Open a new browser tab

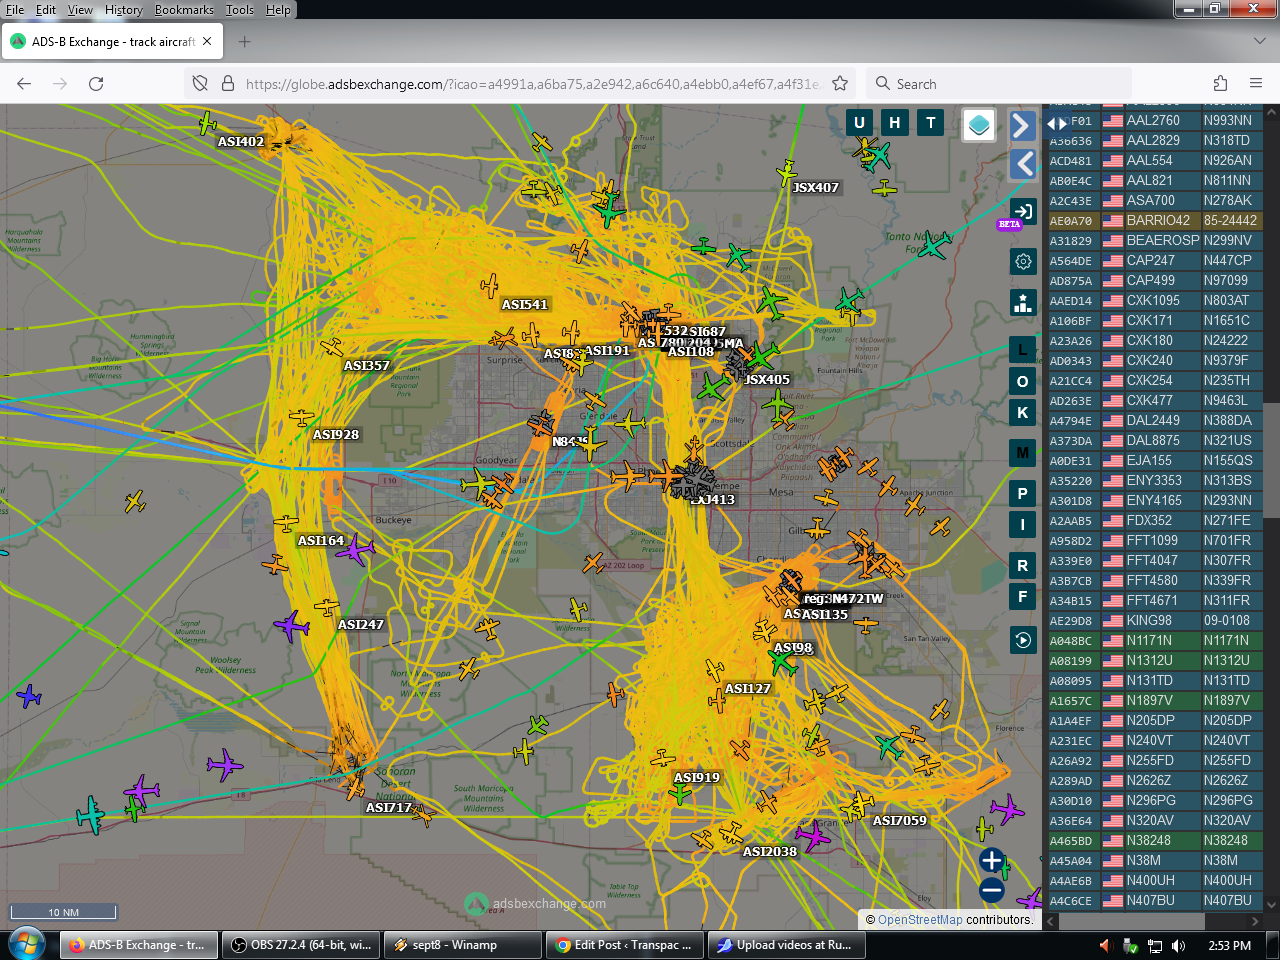(x=245, y=42)
